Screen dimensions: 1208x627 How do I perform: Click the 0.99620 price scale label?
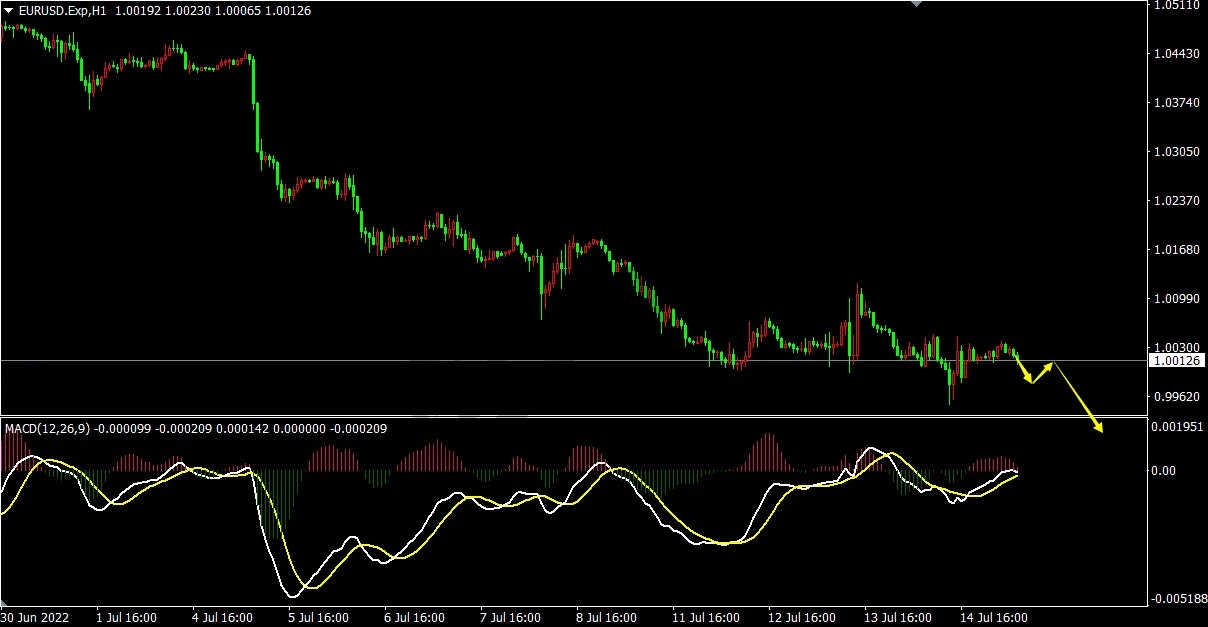1177,397
